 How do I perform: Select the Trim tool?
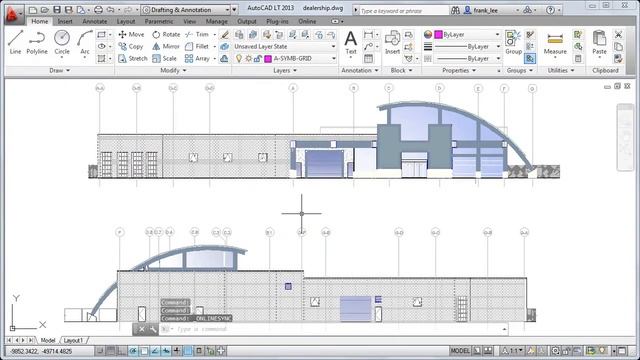click(x=197, y=35)
